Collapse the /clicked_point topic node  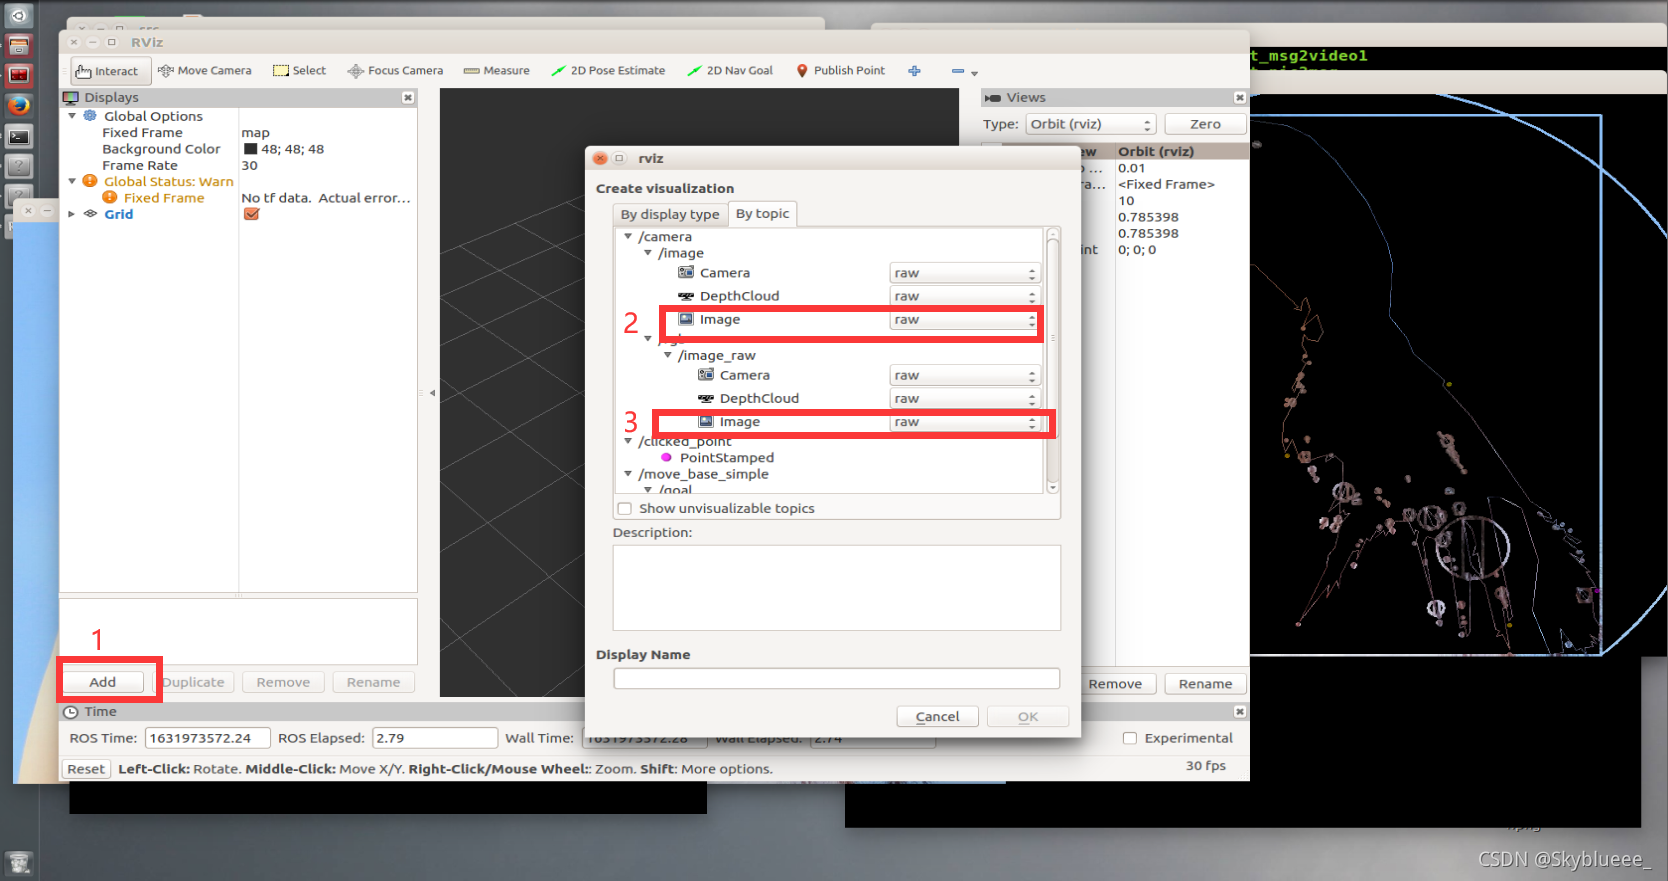628,441
